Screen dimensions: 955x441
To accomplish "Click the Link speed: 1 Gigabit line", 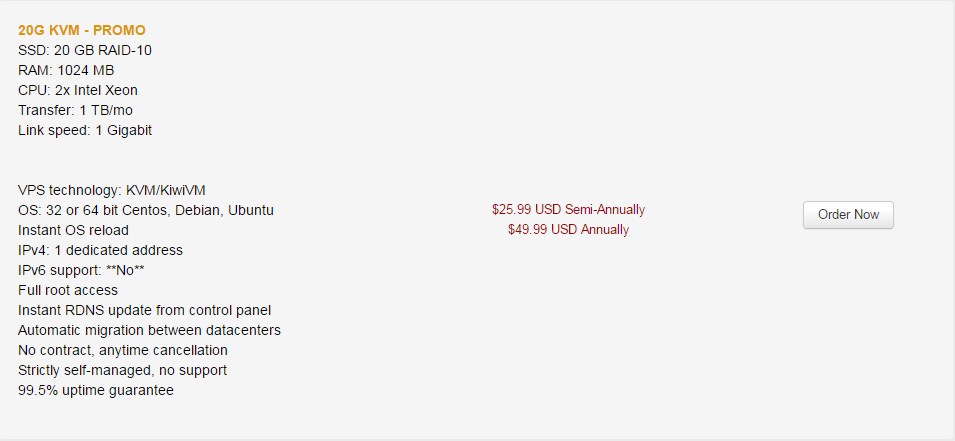I will pos(85,130).
